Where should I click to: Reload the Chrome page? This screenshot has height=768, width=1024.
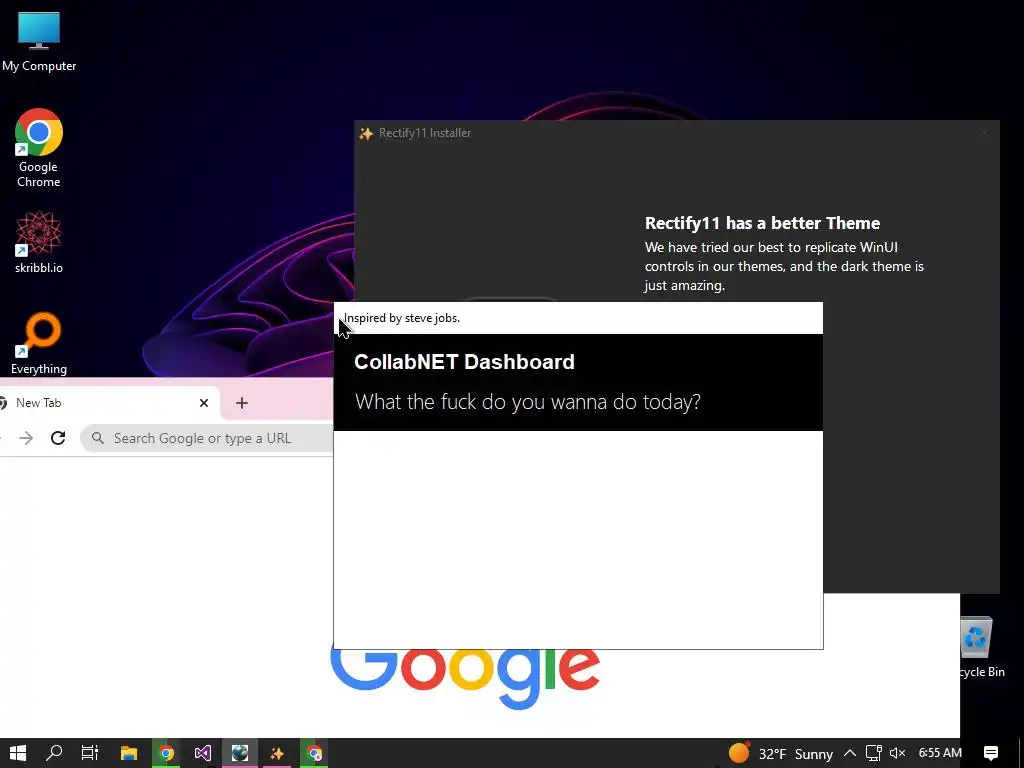pyautogui.click(x=58, y=438)
